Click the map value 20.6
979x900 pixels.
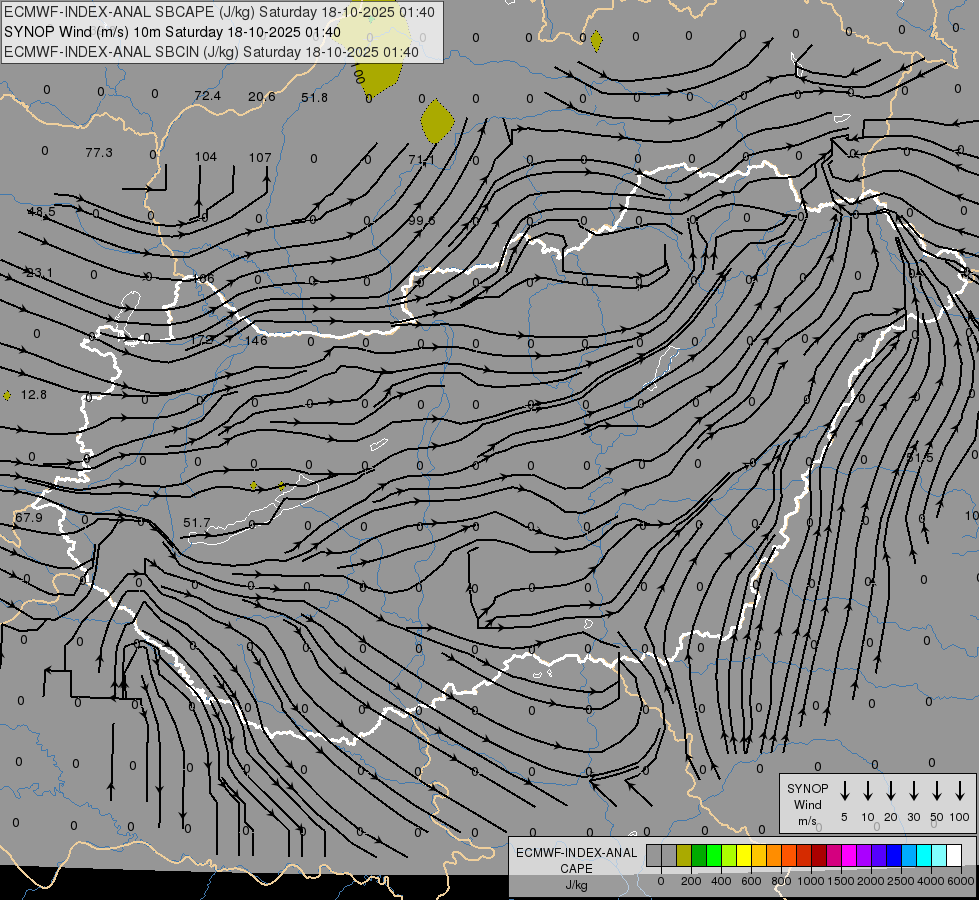point(262,96)
